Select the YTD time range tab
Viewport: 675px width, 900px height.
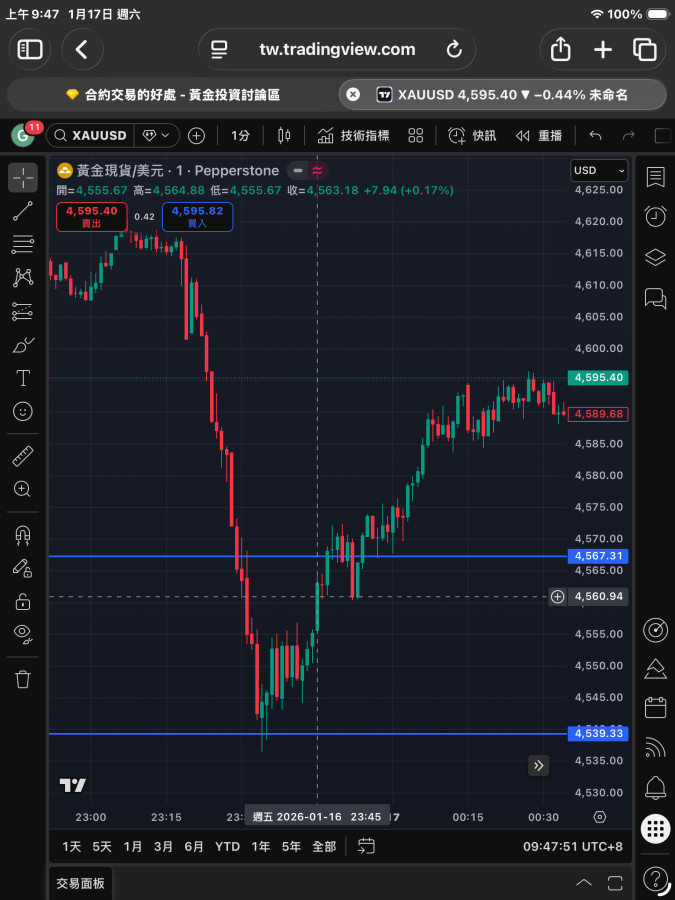(x=227, y=846)
